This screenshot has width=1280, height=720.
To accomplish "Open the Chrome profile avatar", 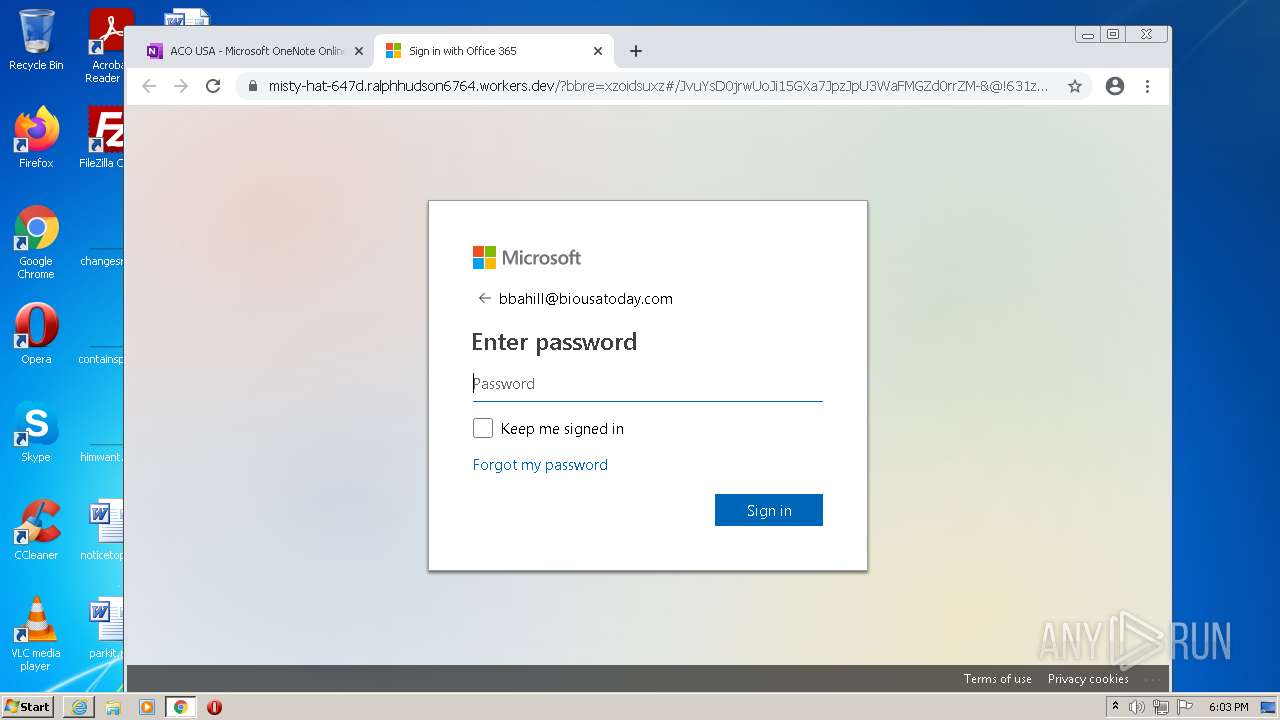I will [x=1115, y=86].
